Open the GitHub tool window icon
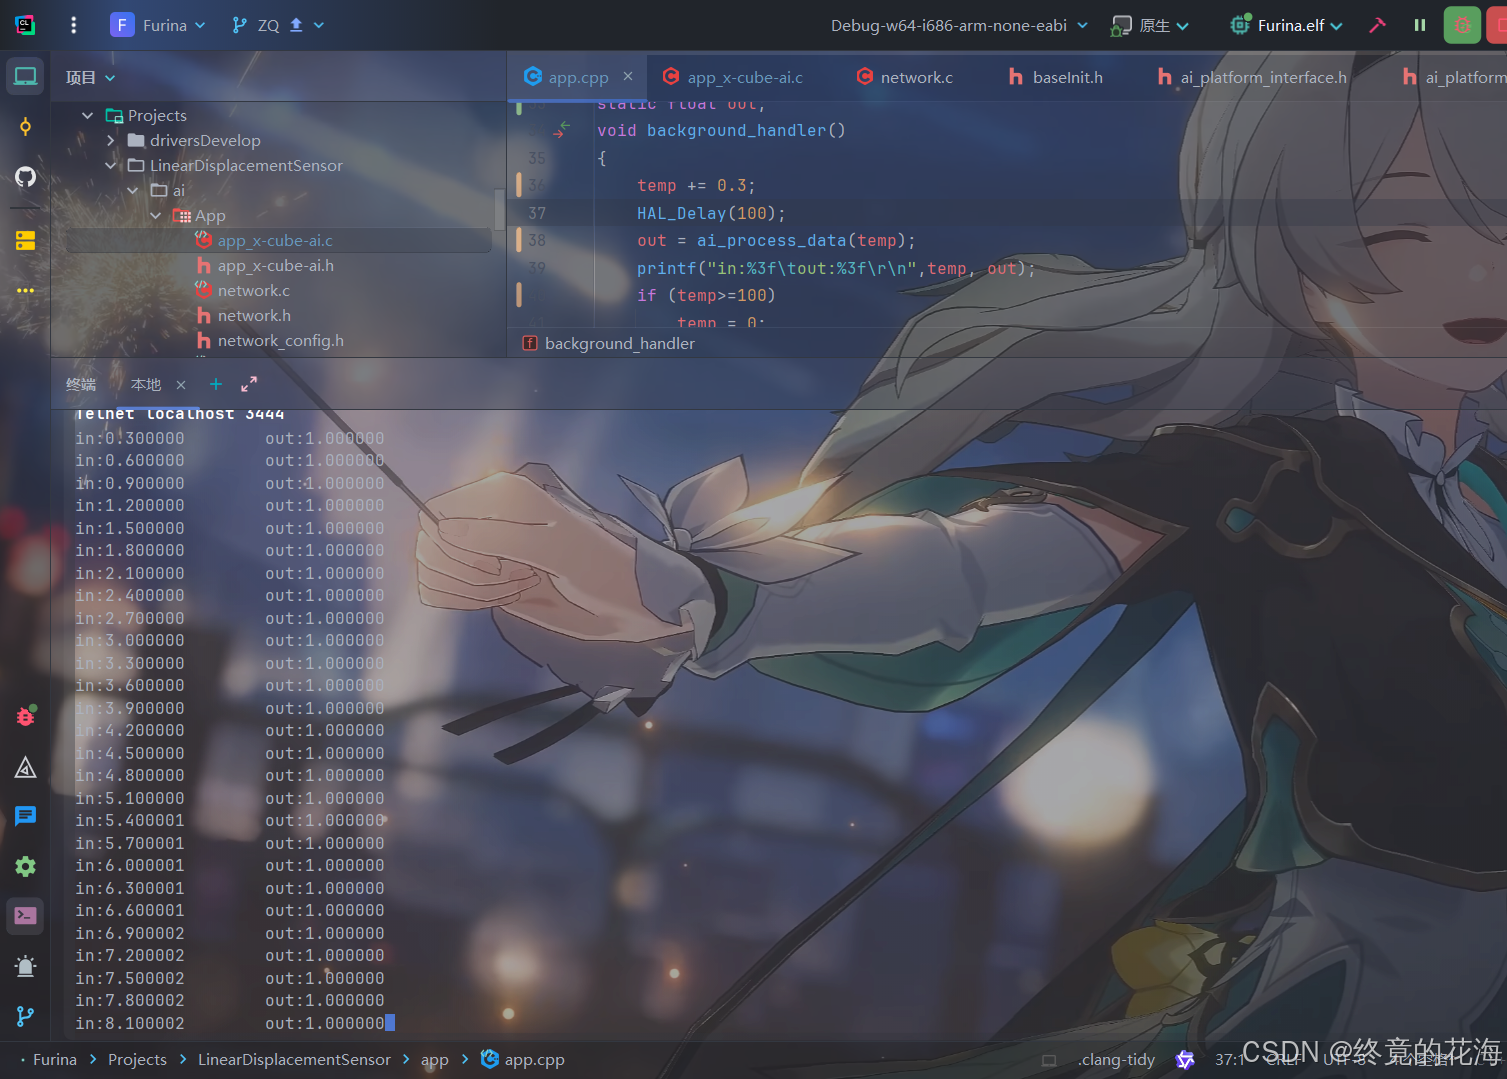The height and width of the screenshot is (1079, 1507). pyautogui.click(x=25, y=177)
